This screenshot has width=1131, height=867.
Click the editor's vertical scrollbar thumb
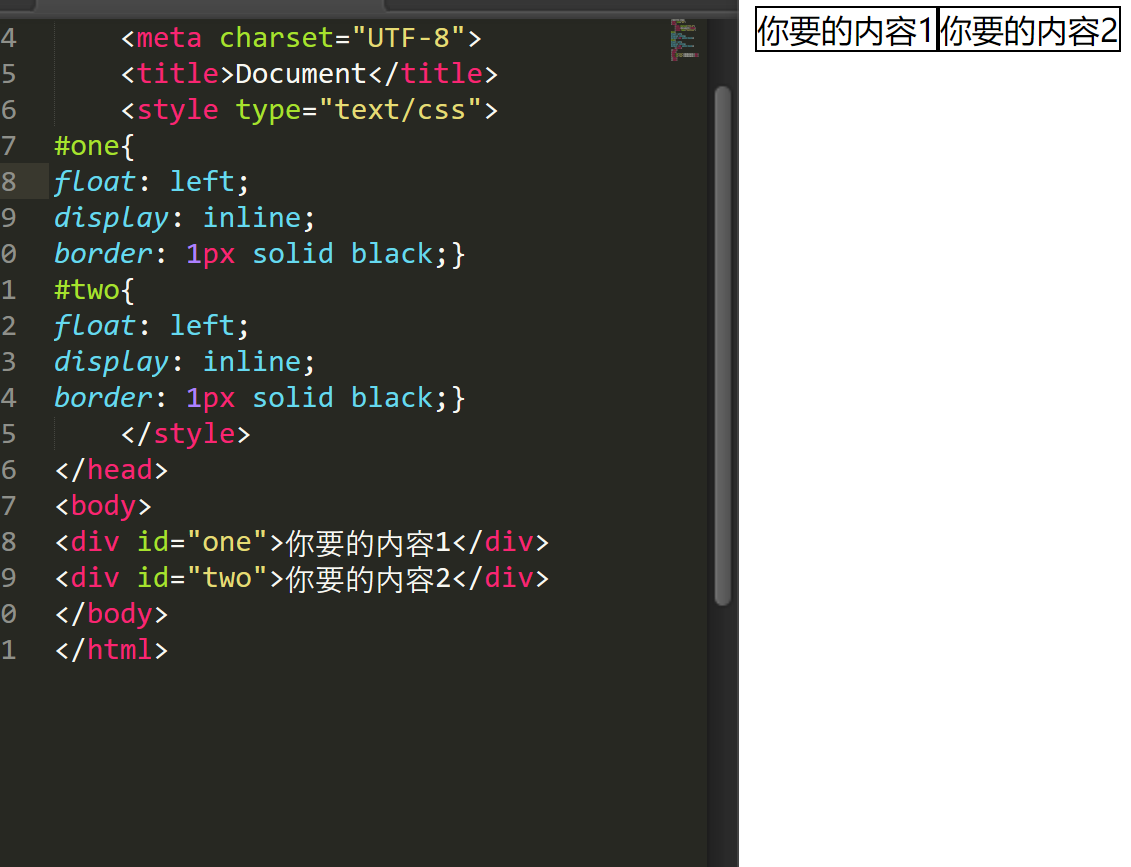click(722, 346)
